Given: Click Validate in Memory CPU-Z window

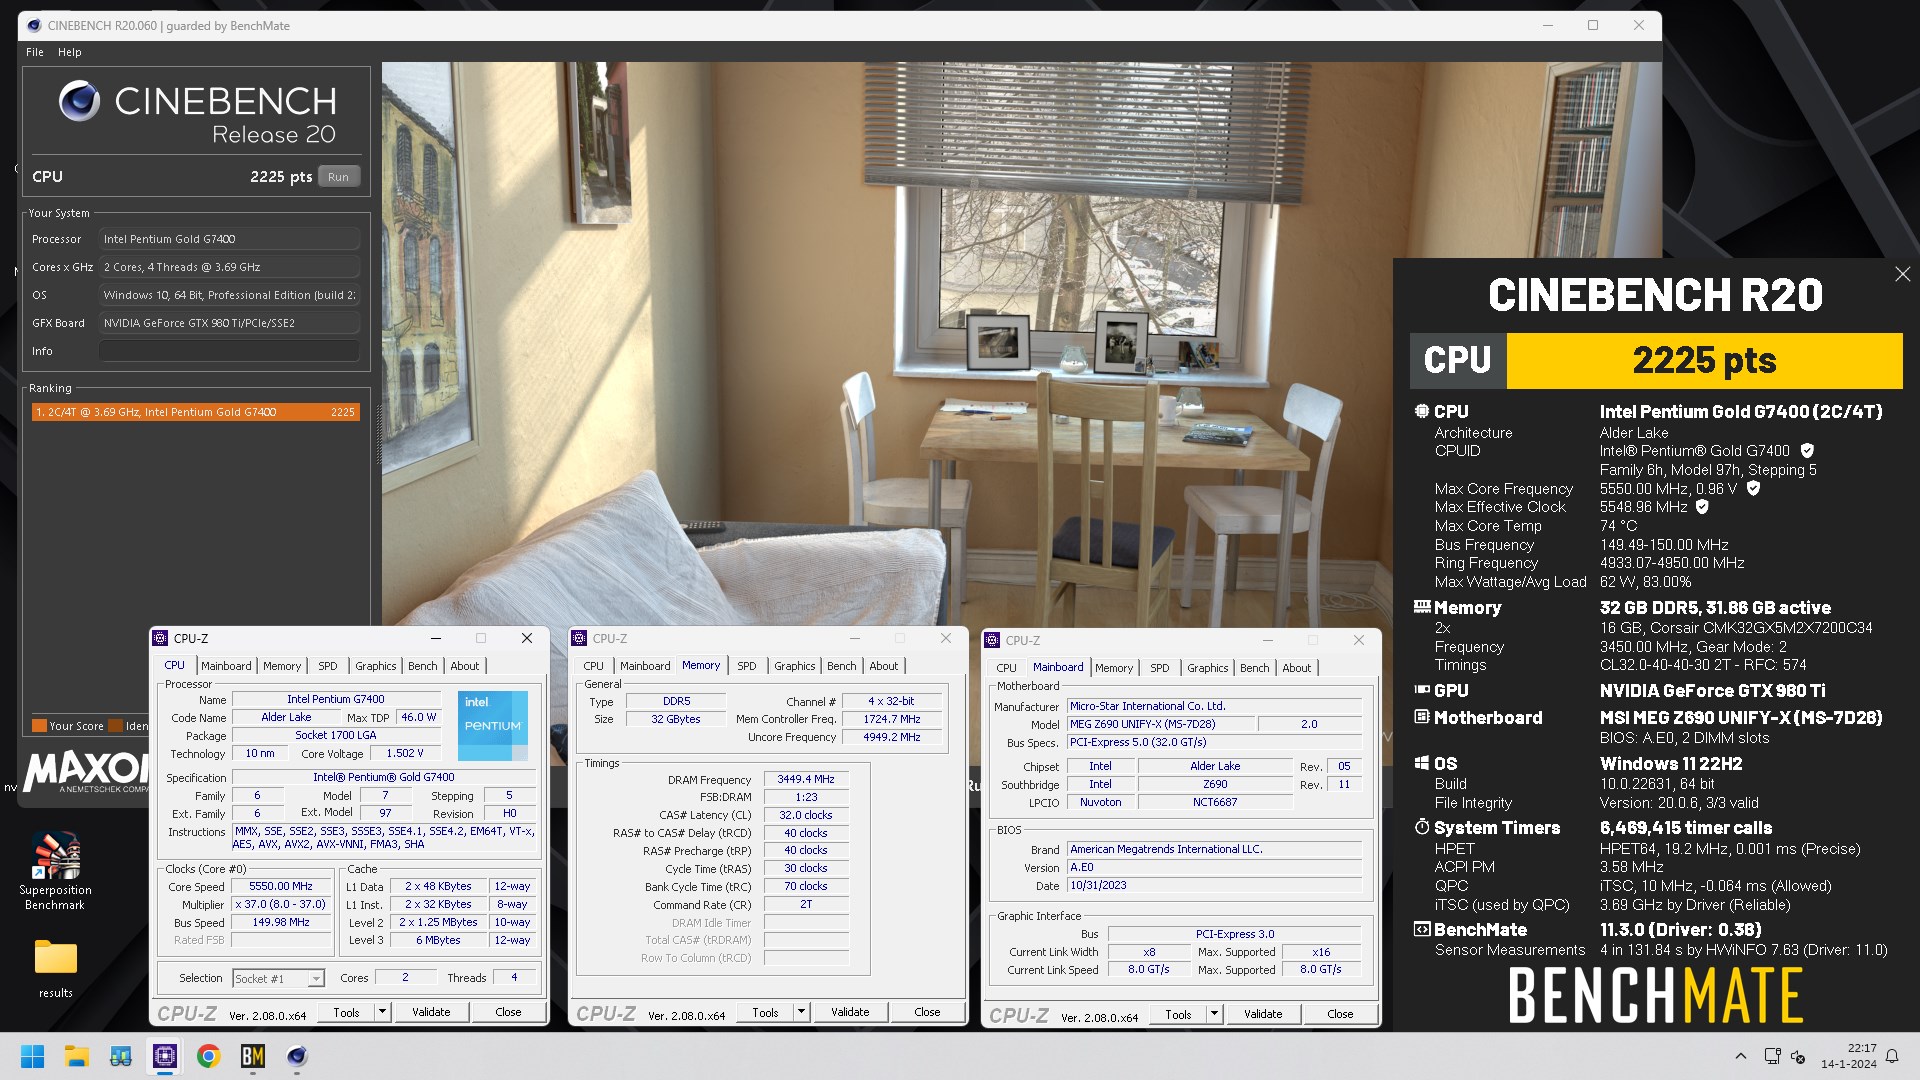Looking at the screenshot, I should (850, 1012).
